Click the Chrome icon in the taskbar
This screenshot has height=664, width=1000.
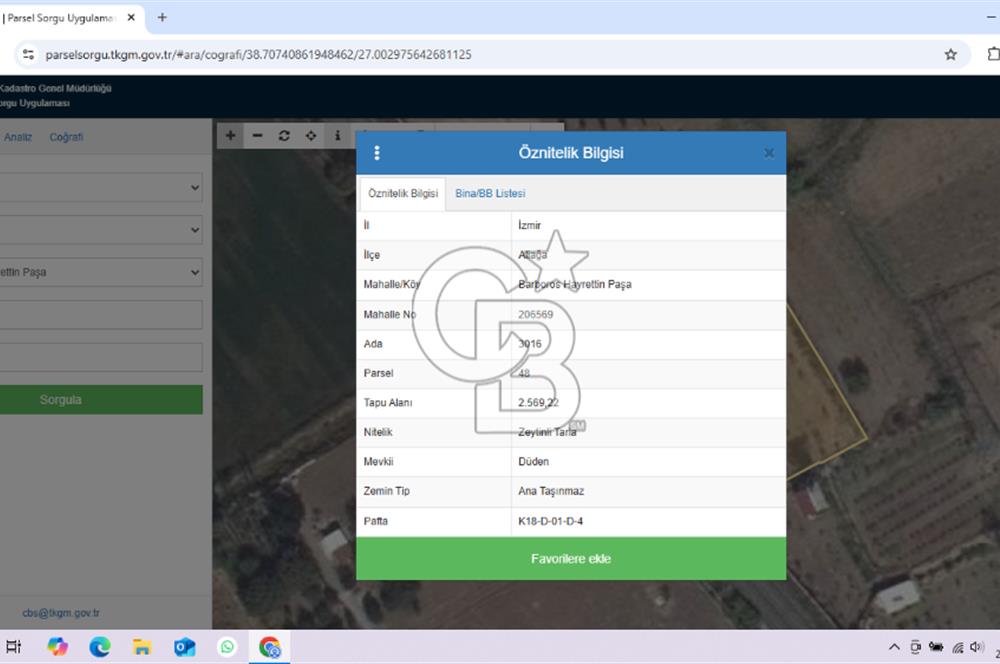(x=270, y=647)
